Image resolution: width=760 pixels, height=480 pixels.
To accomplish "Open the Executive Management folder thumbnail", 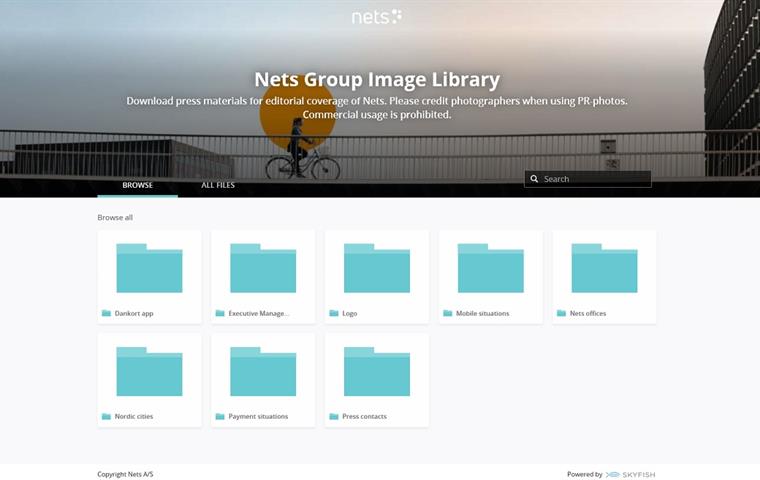I will (263, 268).
